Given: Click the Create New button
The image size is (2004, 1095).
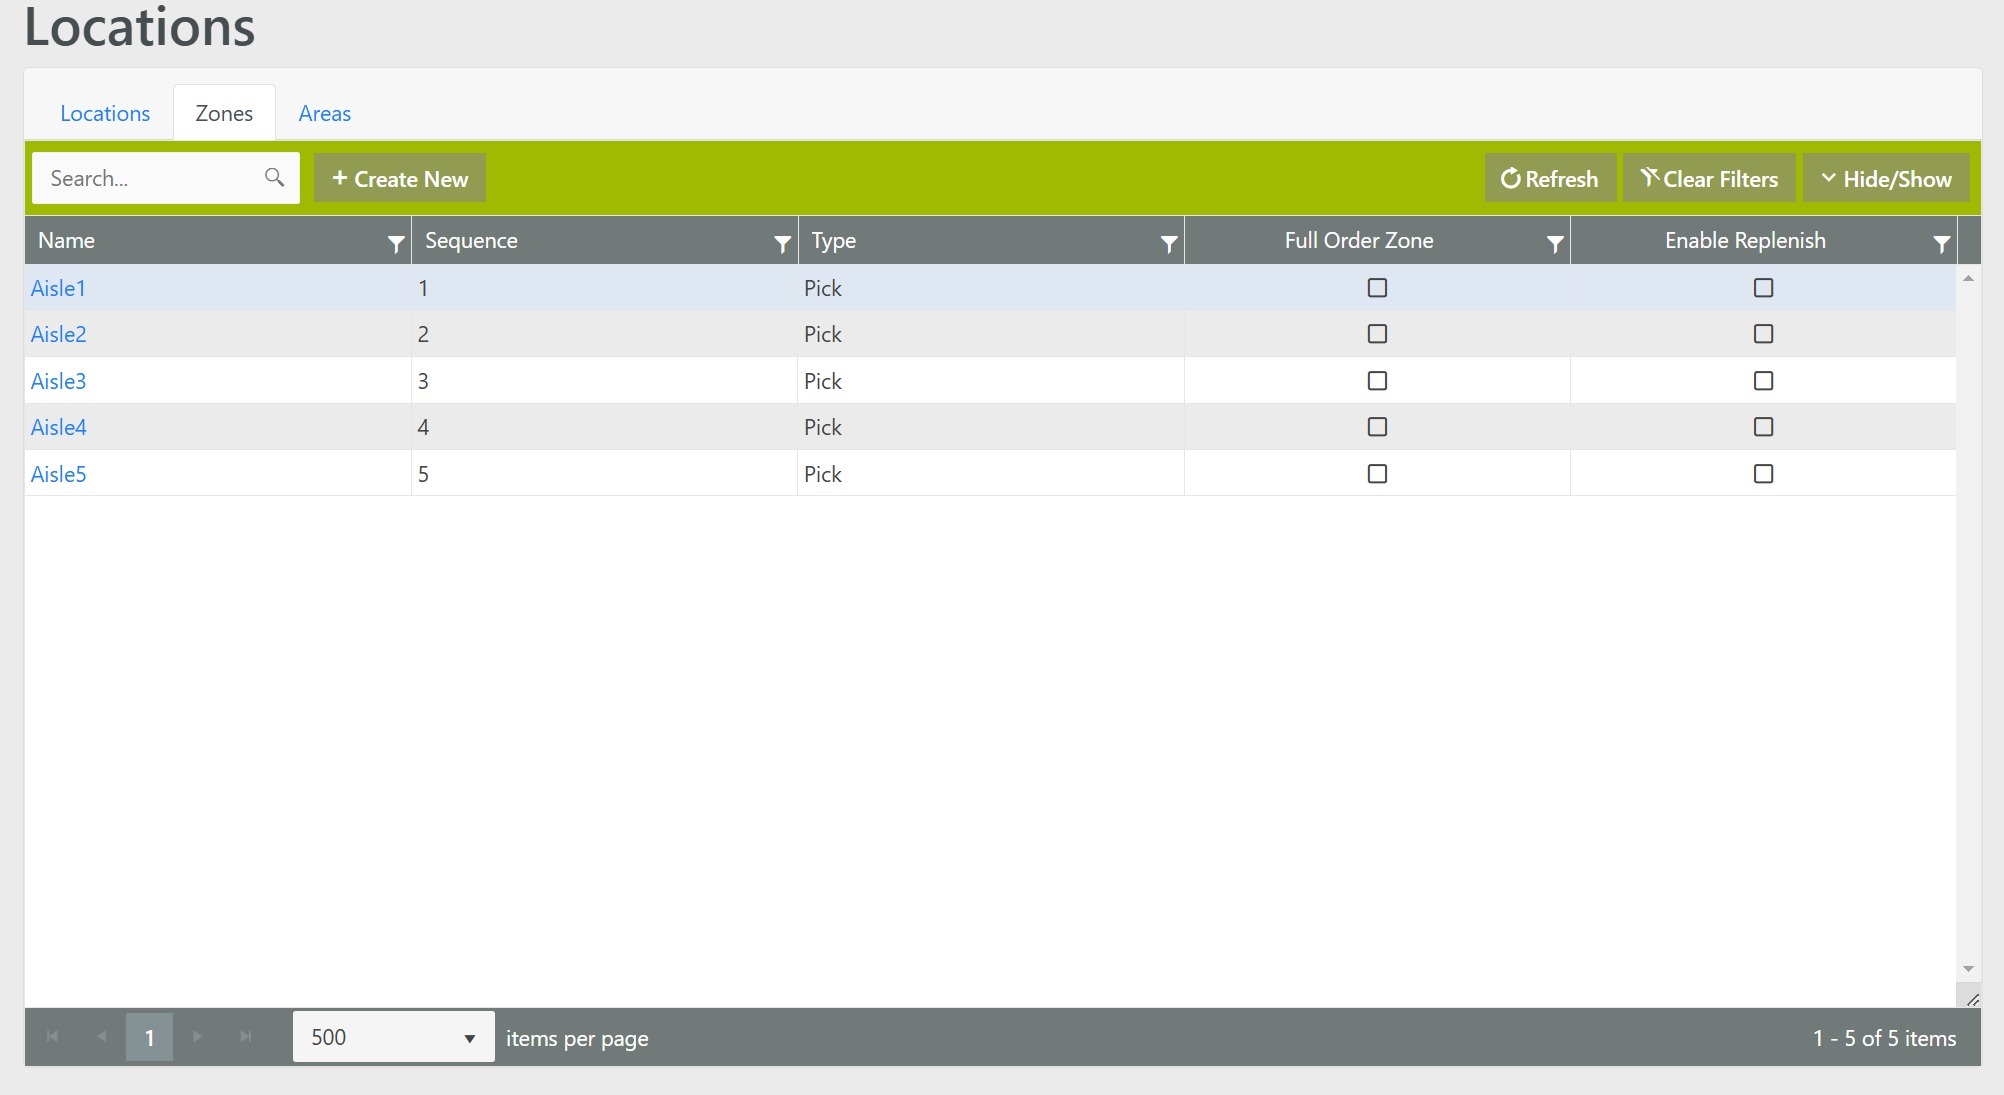Looking at the screenshot, I should 400,179.
